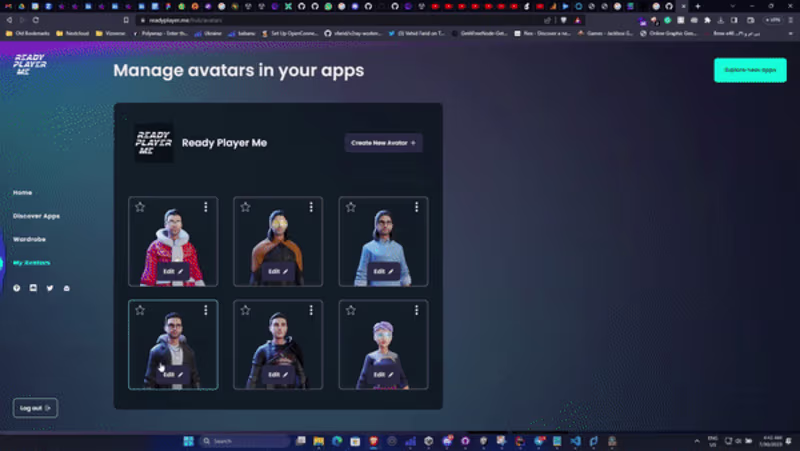Image resolution: width=800 pixels, height=451 pixels.
Task: Click the Ready Player Me app logo in card
Action: pos(154,143)
